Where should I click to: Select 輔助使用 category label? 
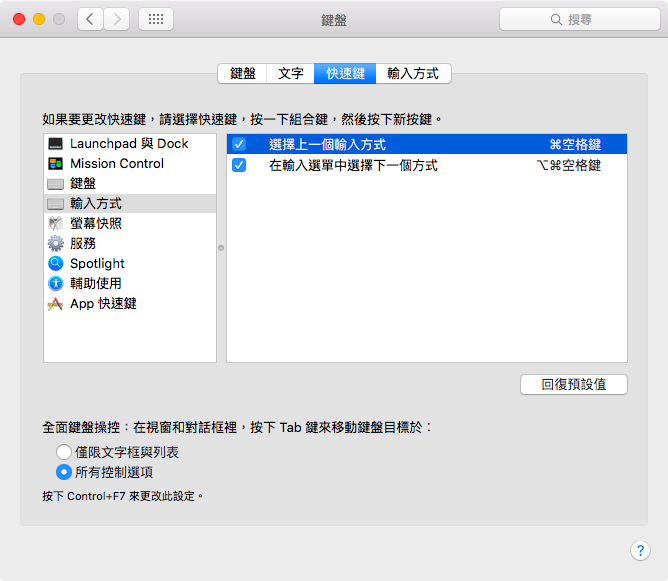pos(96,283)
